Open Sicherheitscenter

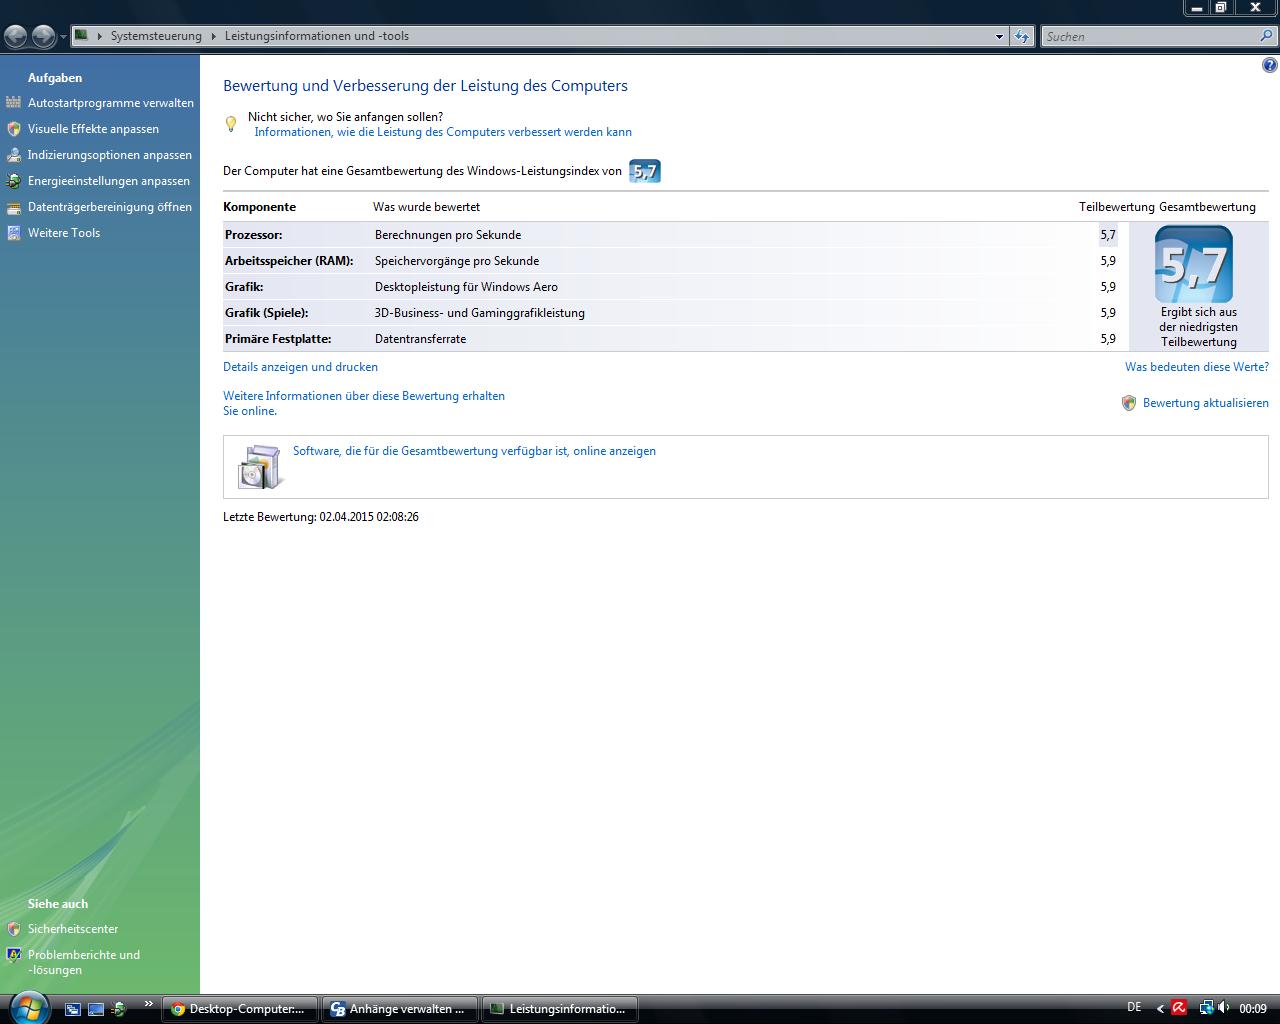pos(73,929)
